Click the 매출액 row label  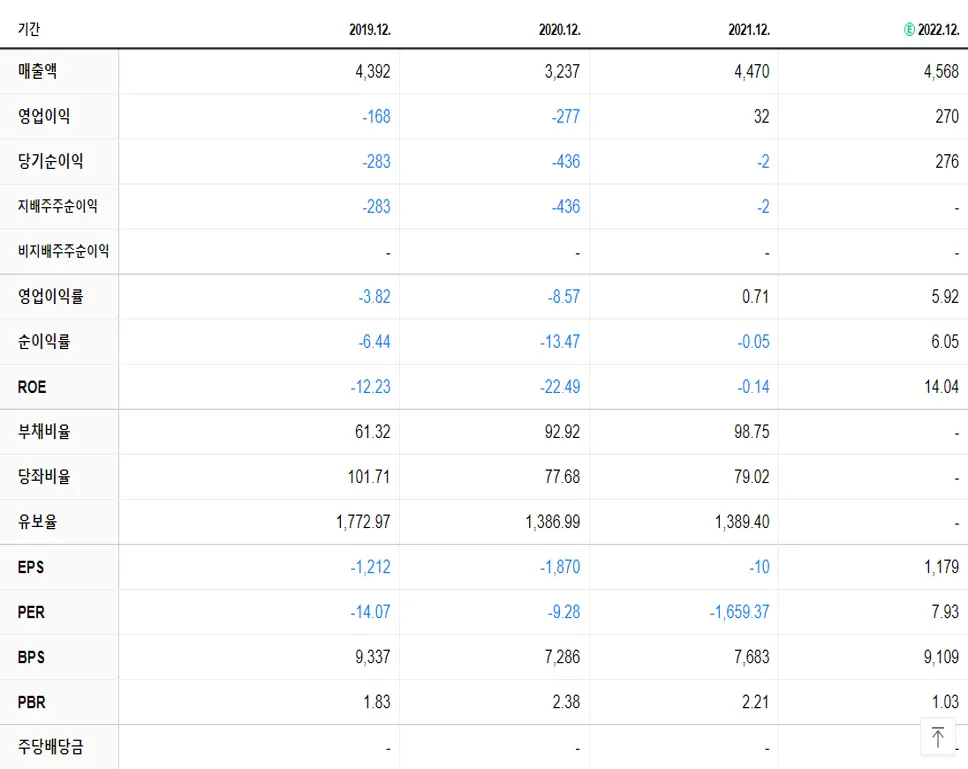pos(37,71)
